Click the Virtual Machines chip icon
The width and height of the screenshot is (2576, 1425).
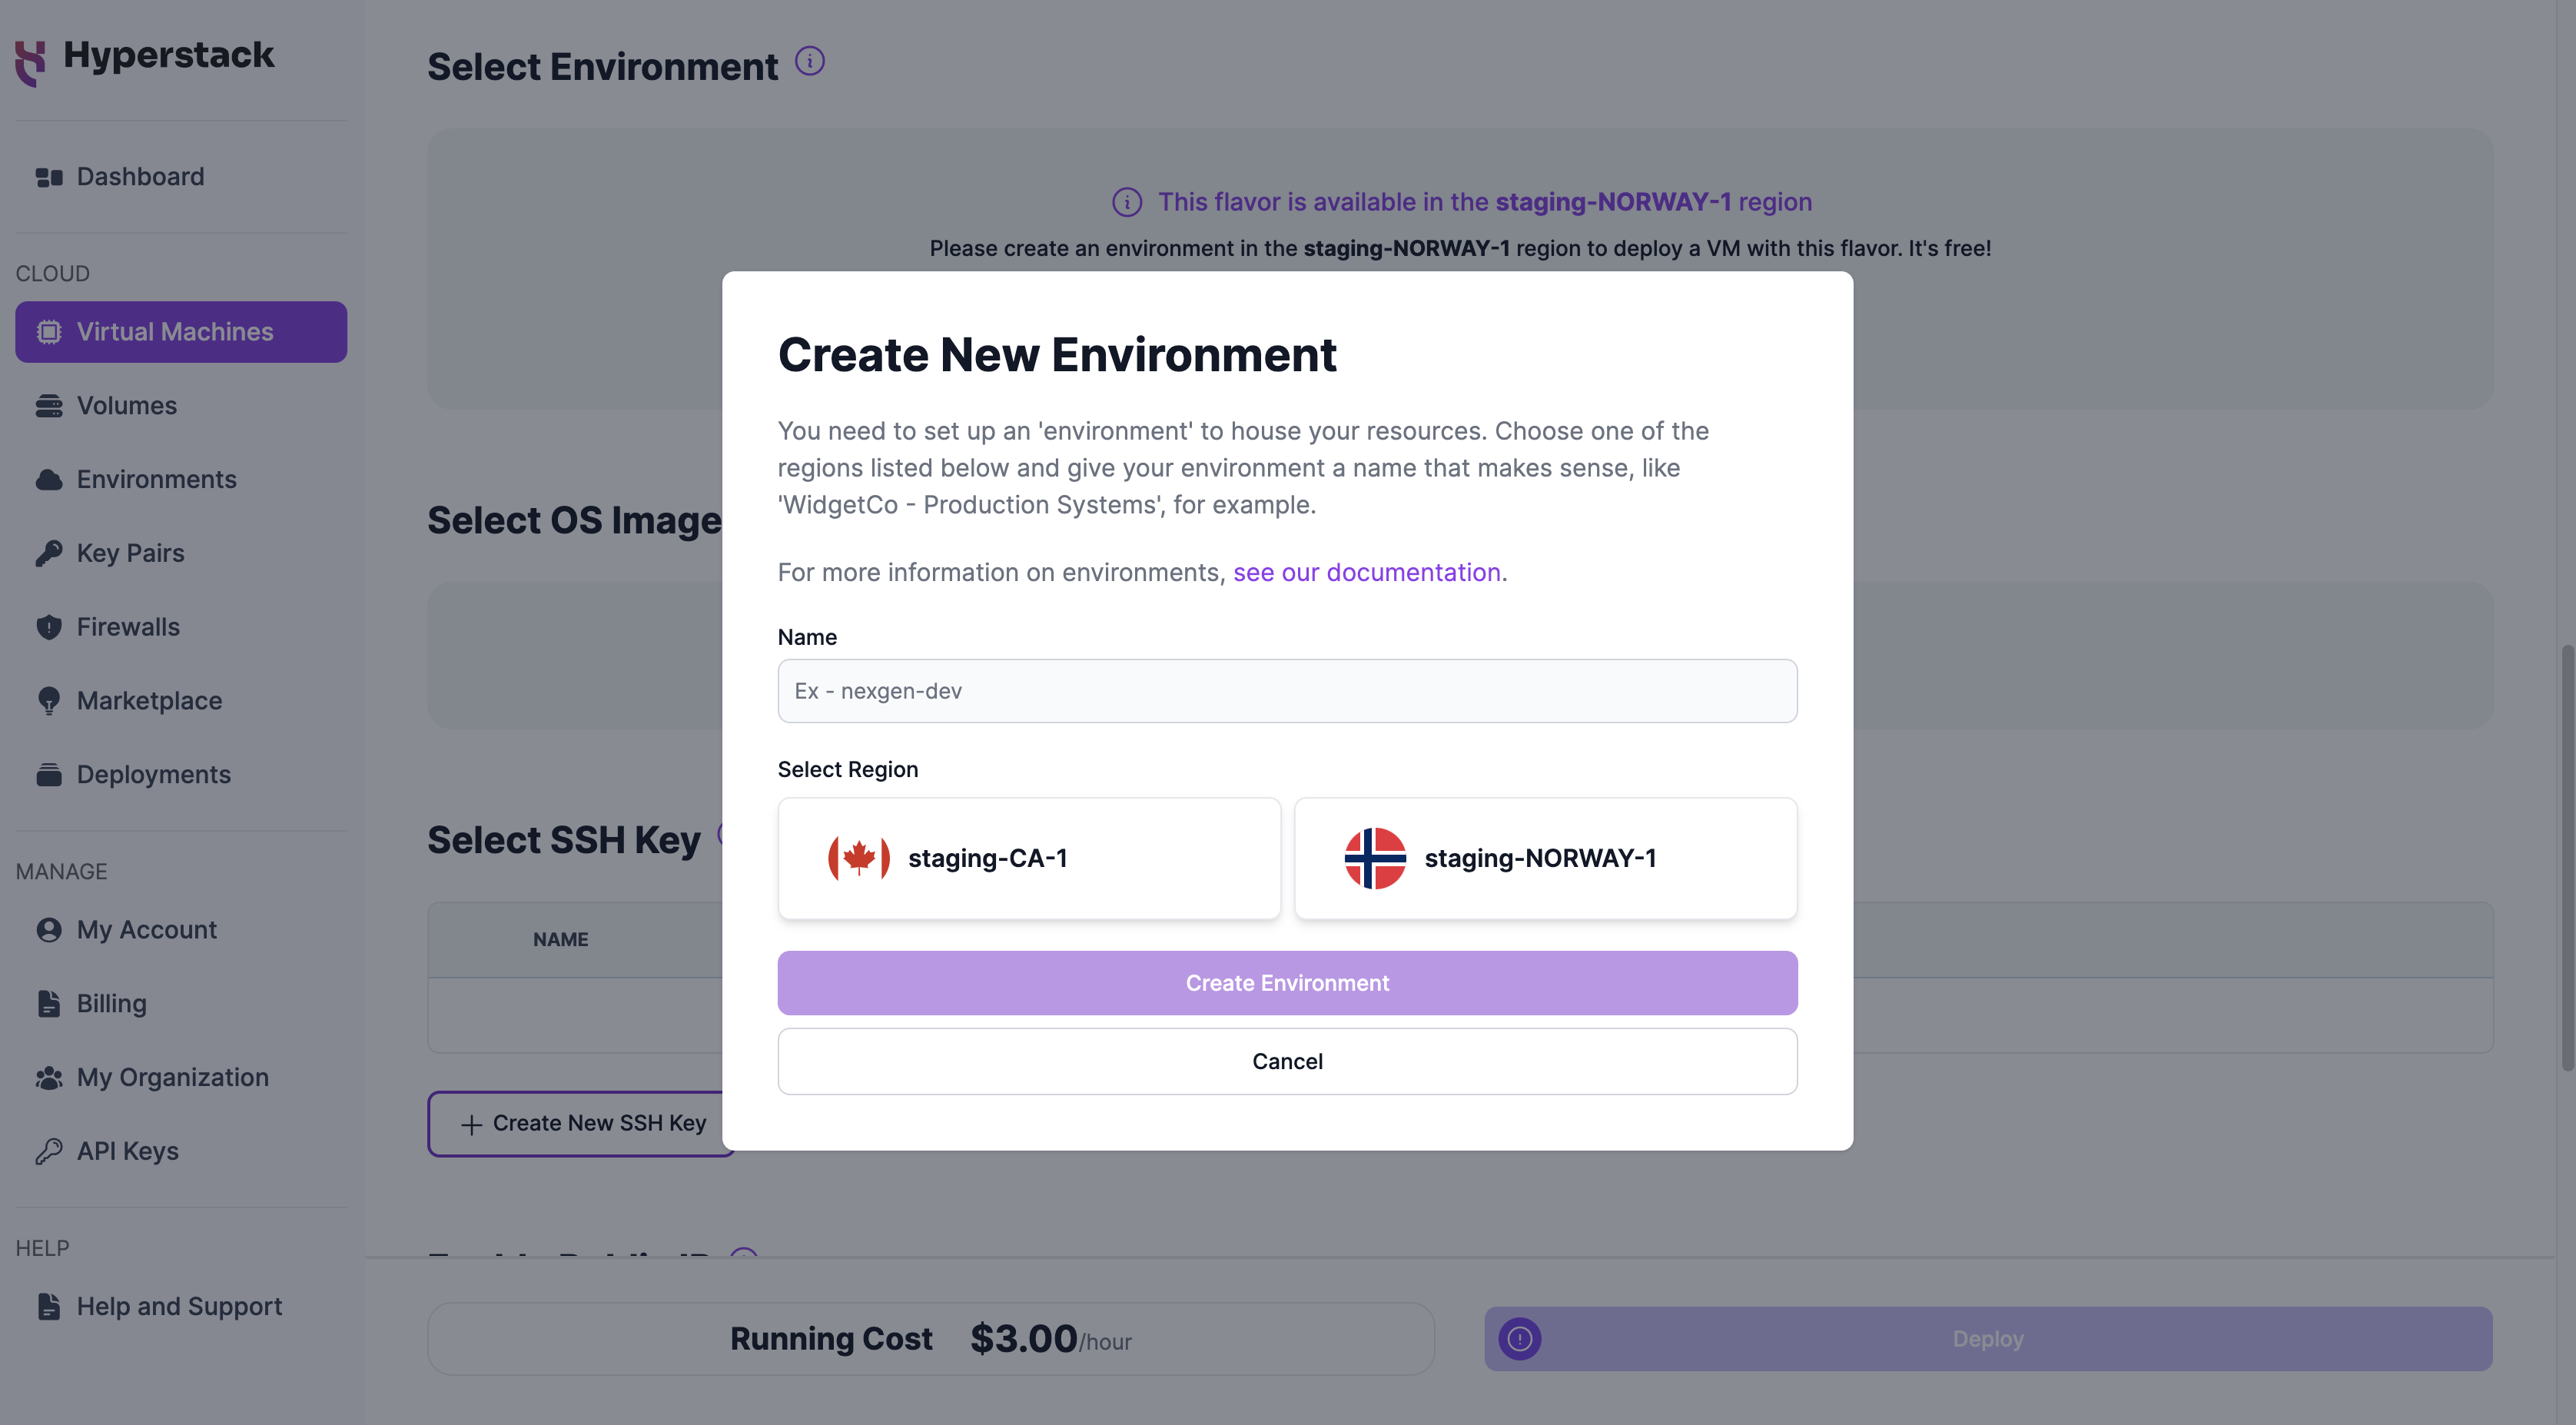pyautogui.click(x=49, y=332)
